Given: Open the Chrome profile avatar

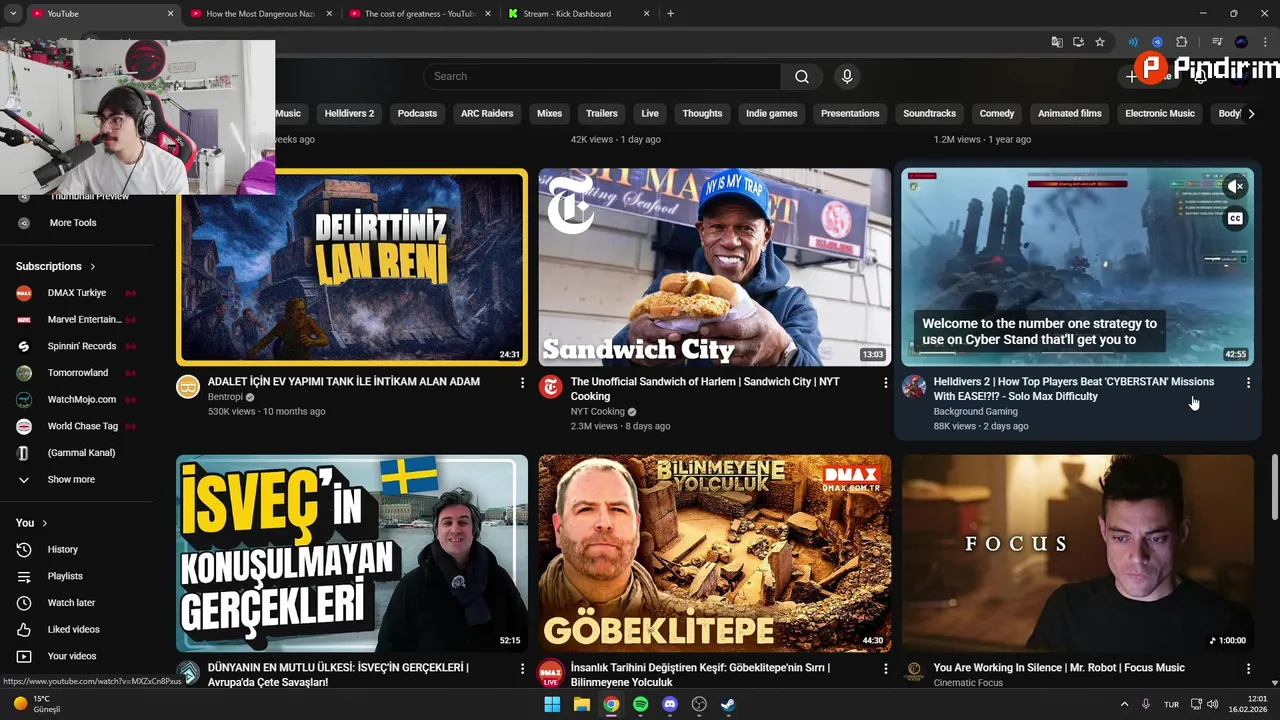Looking at the screenshot, I should click(1241, 42).
